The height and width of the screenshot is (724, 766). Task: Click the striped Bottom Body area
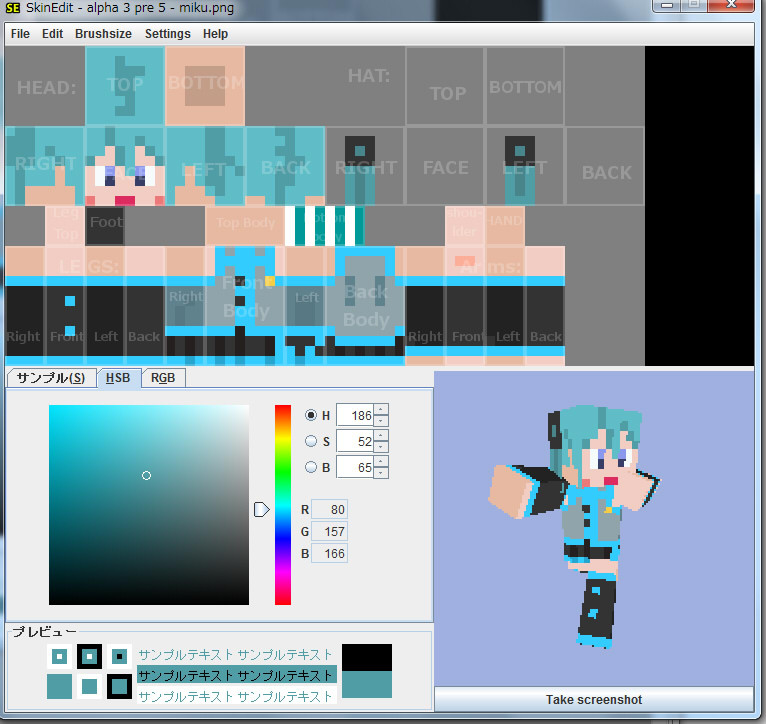pyautogui.click(x=324, y=226)
